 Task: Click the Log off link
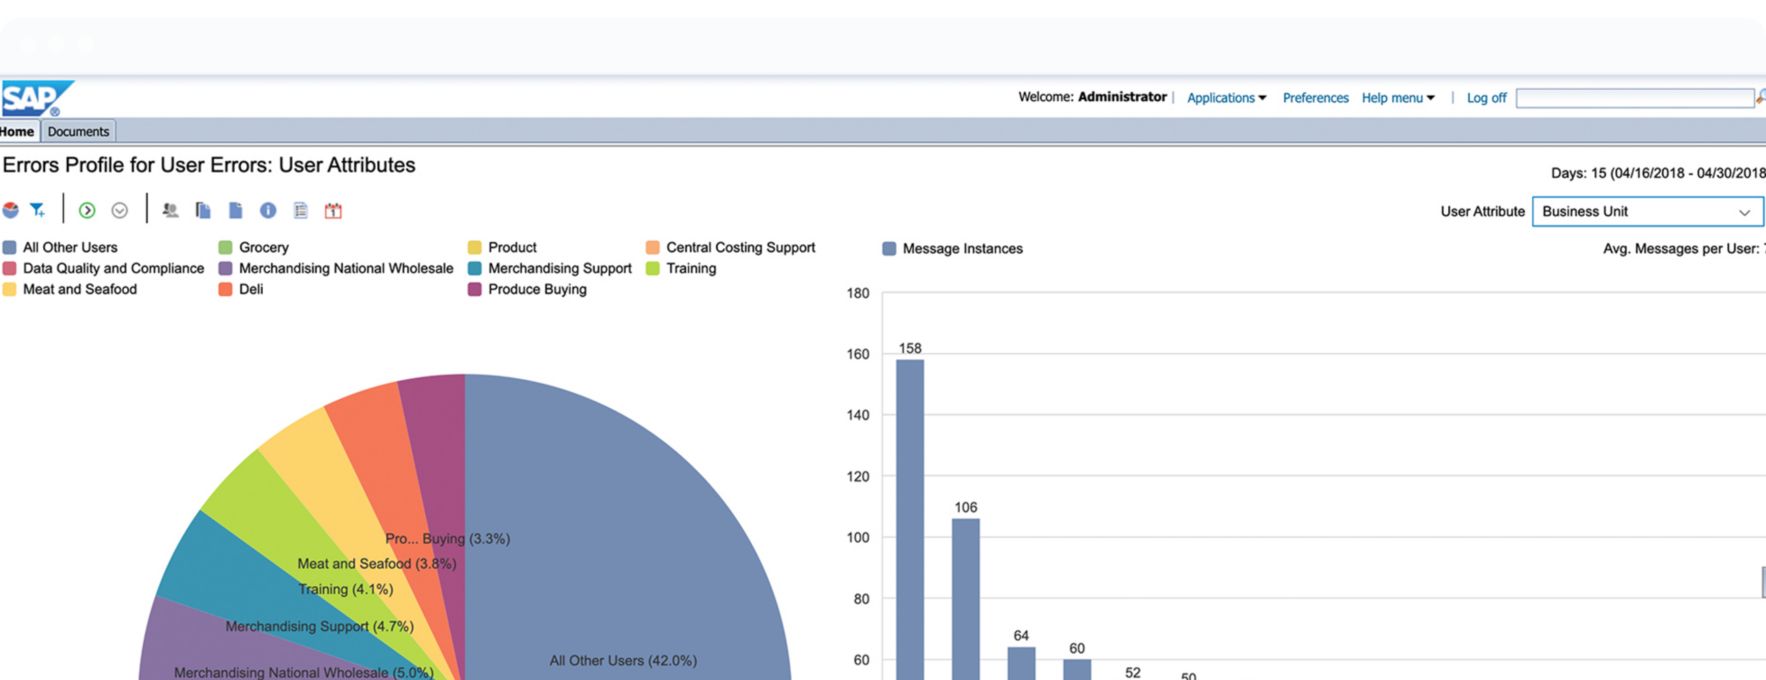1486,98
